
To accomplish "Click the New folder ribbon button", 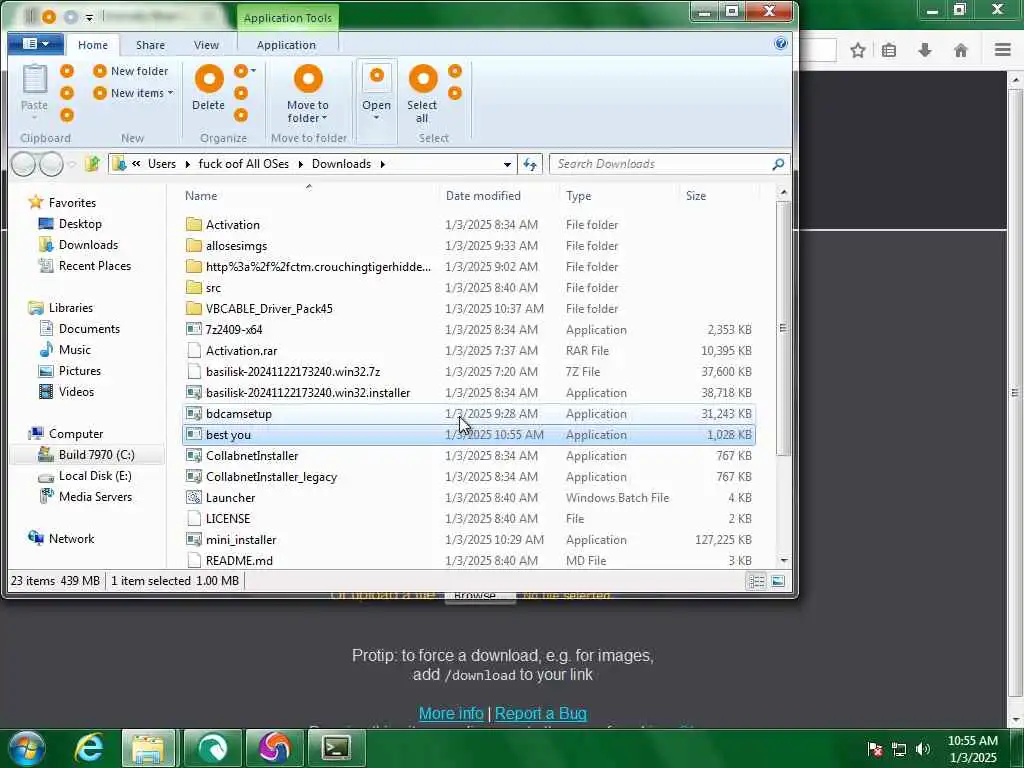I will click(131, 71).
